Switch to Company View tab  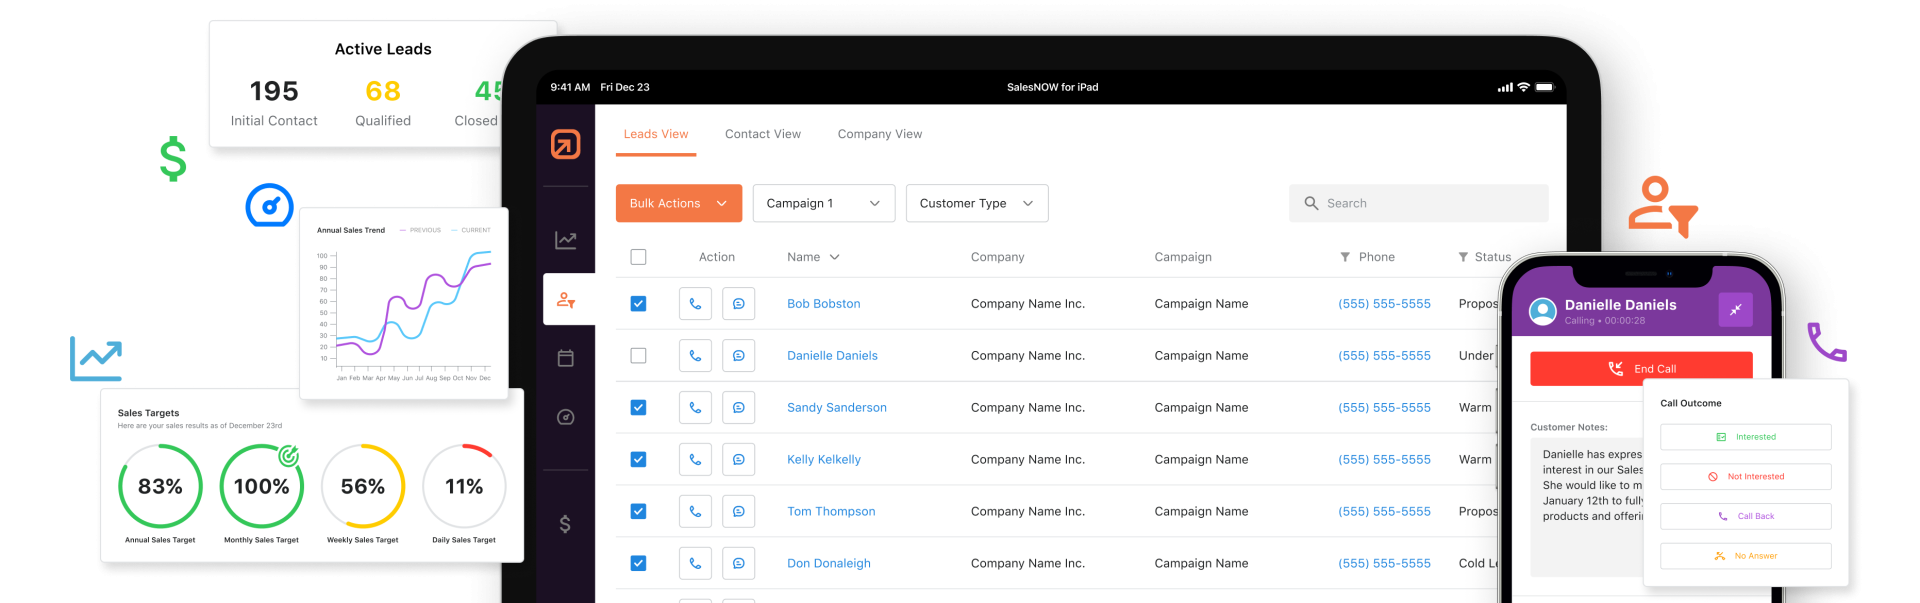[880, 134]
